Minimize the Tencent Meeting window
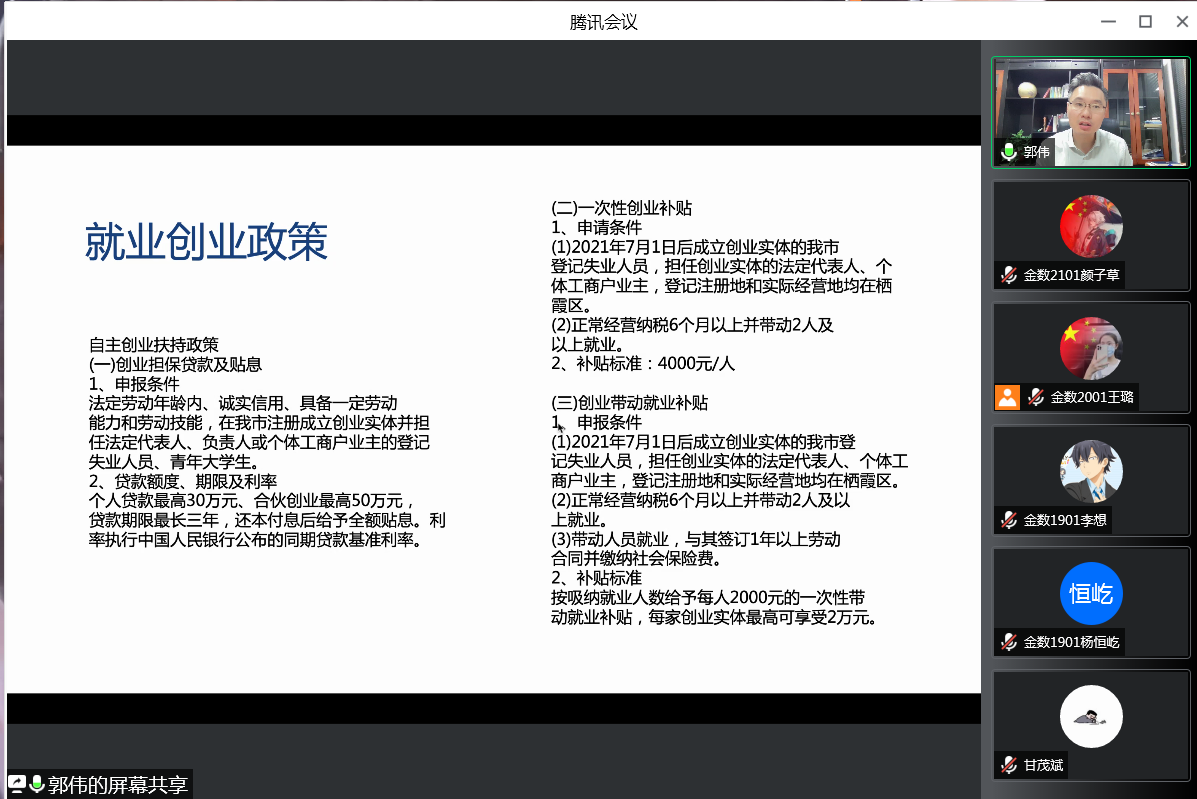1197x799 pixels. click(1108, 21)
